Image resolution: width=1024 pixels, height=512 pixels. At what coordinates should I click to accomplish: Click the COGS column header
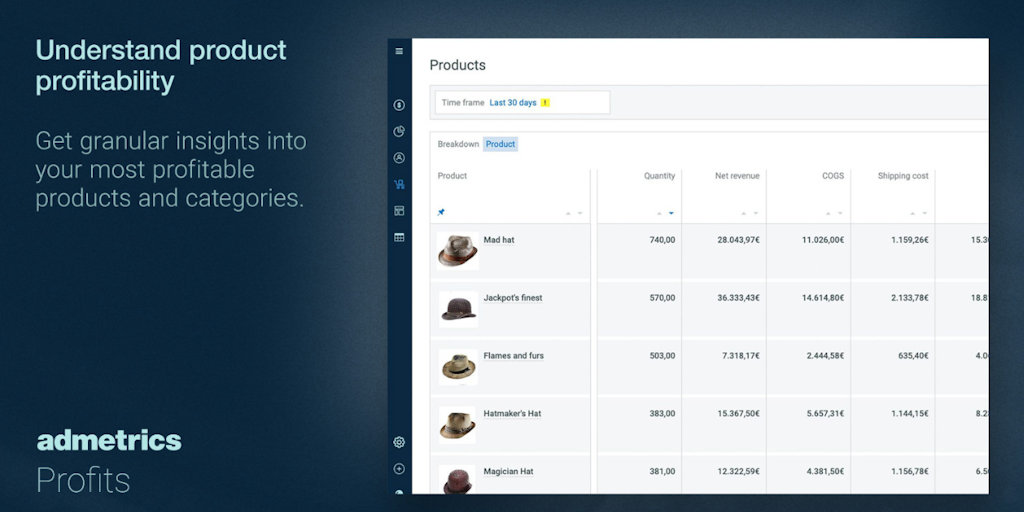point(833,176)
